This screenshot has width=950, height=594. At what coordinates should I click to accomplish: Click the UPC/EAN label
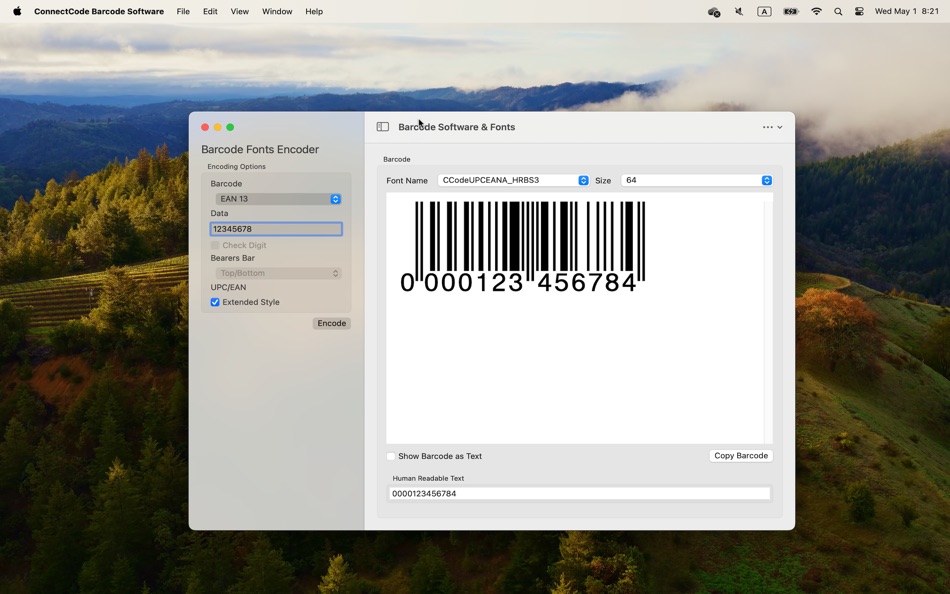click(228, 287)
